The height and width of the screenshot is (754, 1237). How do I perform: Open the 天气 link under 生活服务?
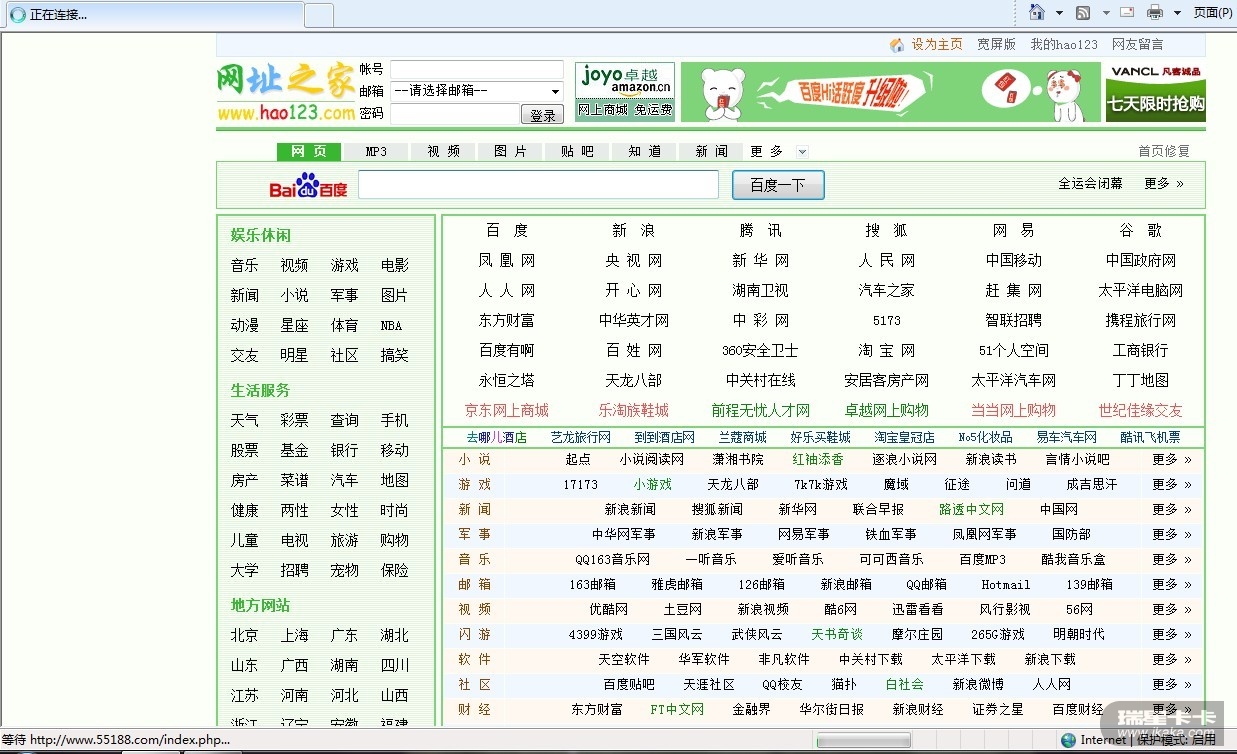tap(244, 420)
